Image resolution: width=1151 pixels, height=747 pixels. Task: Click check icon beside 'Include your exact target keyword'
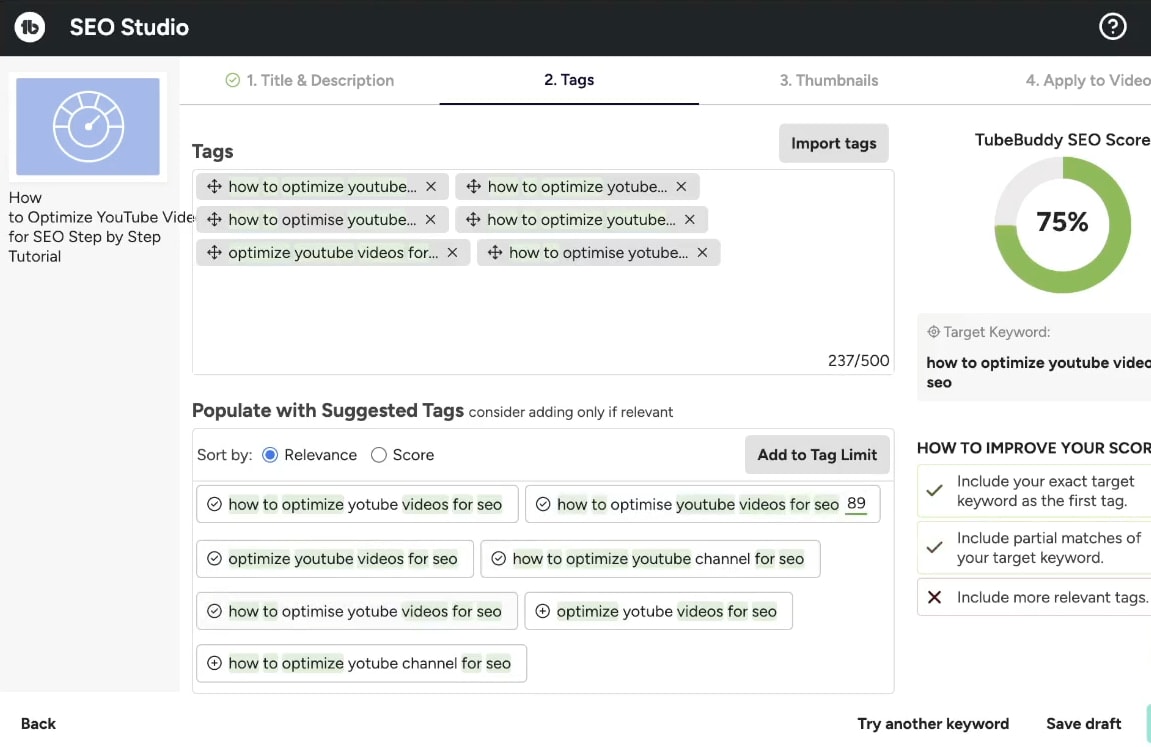point(934,491)
